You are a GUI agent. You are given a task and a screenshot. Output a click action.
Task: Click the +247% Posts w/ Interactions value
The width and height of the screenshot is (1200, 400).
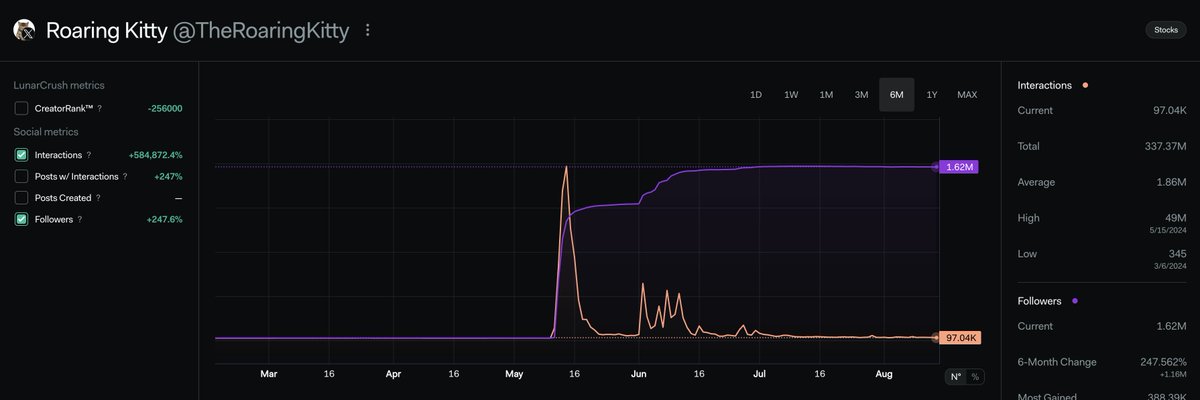(168, 176)
